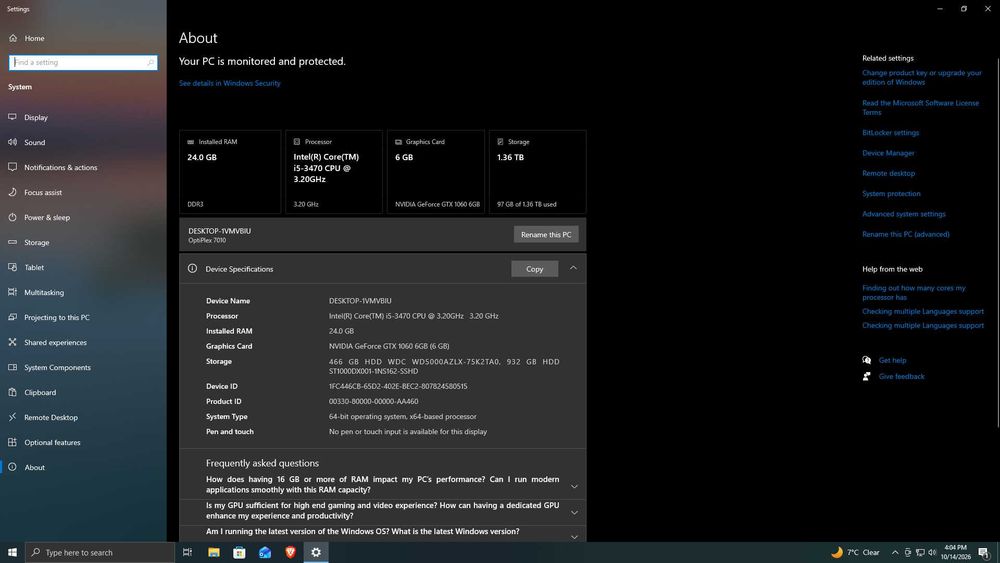The image size is (1000, 563).
Task: Click the Storage 1.36 TB card
Action: click(x=538, y=172)
